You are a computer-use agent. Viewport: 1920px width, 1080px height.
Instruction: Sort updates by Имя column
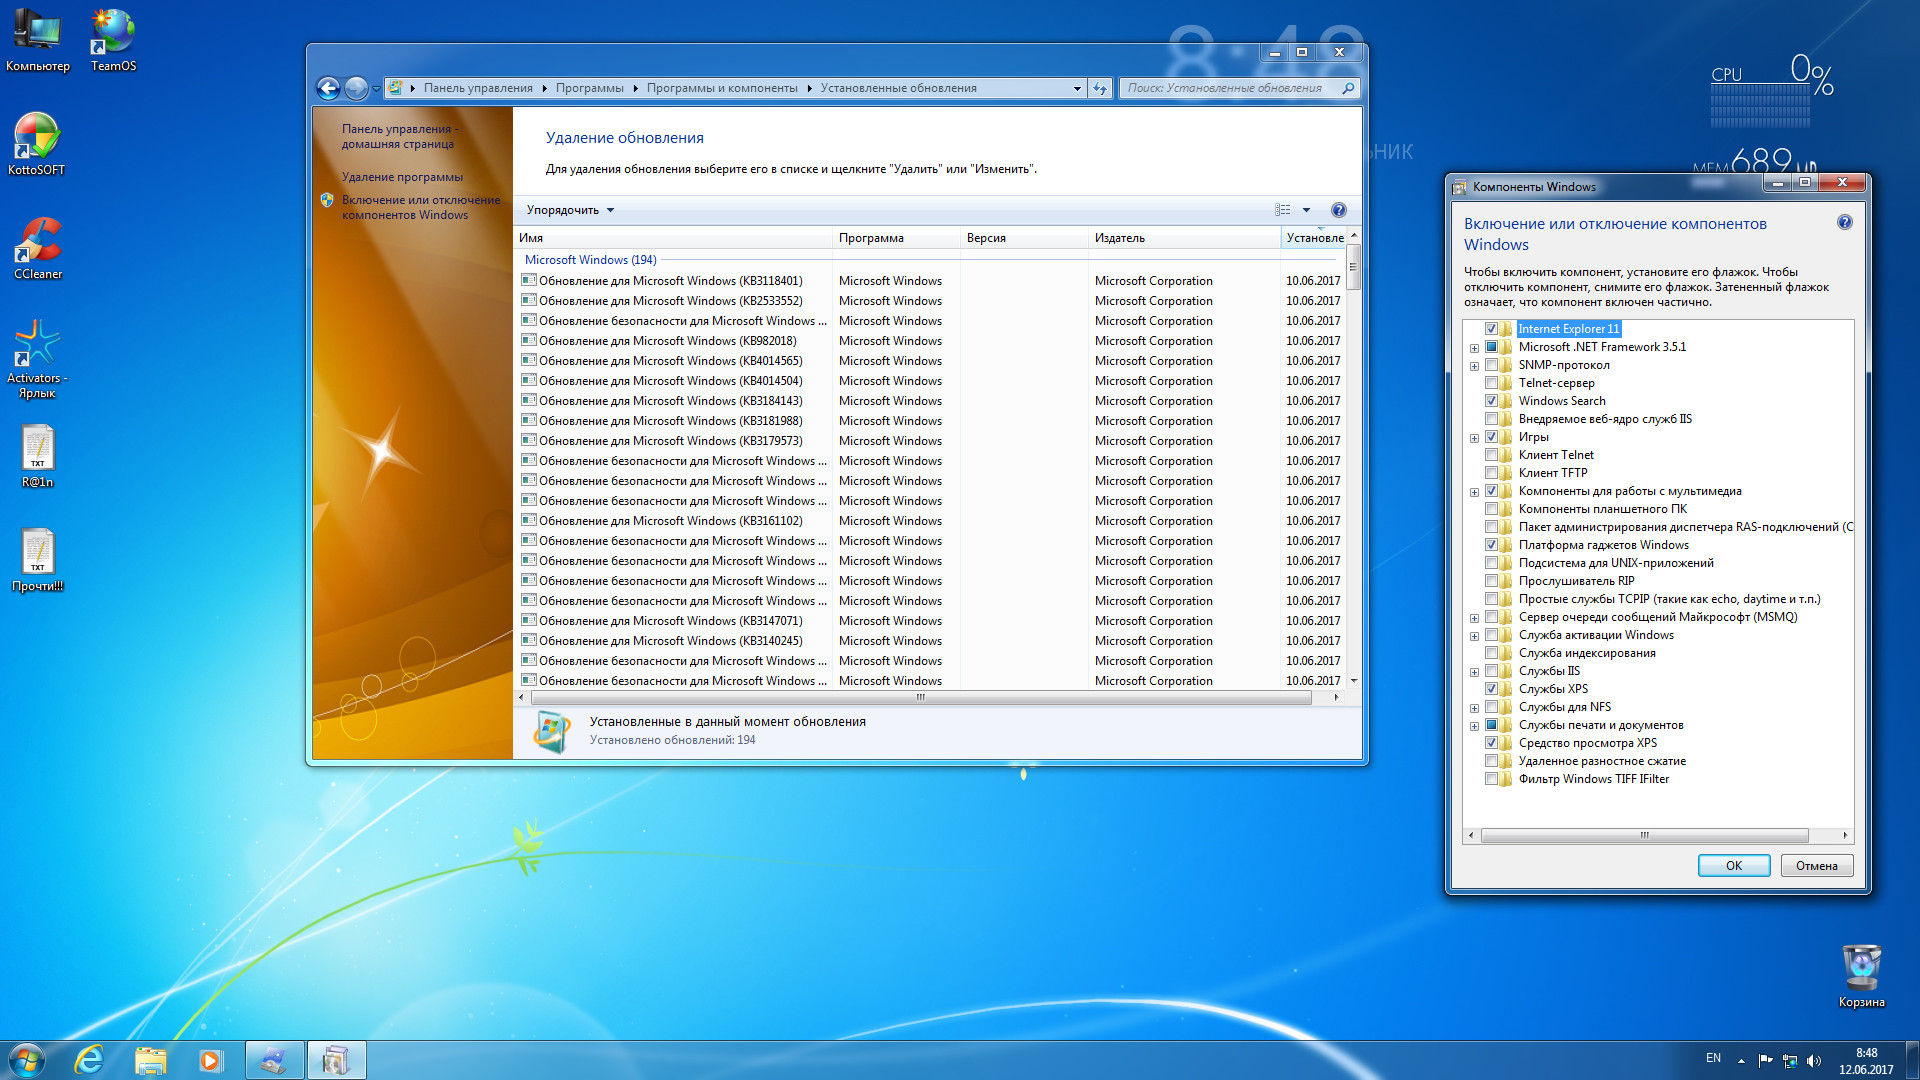[673, 238]
